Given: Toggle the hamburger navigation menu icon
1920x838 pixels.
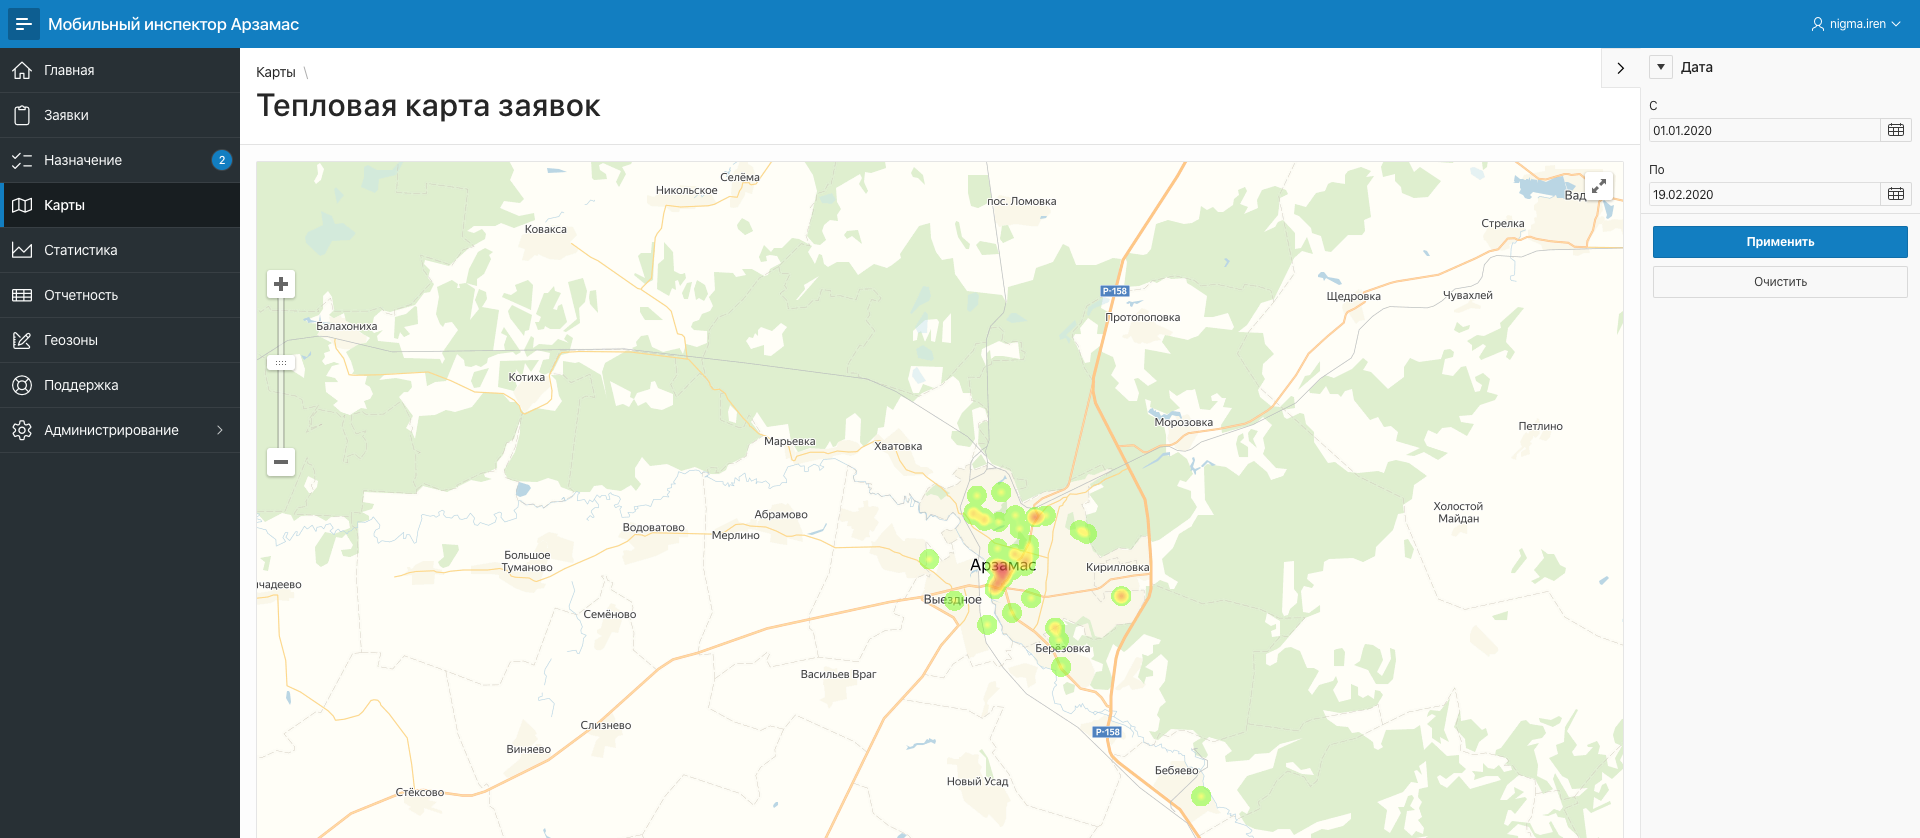Looking at the screenshot, I should (24, 24).
